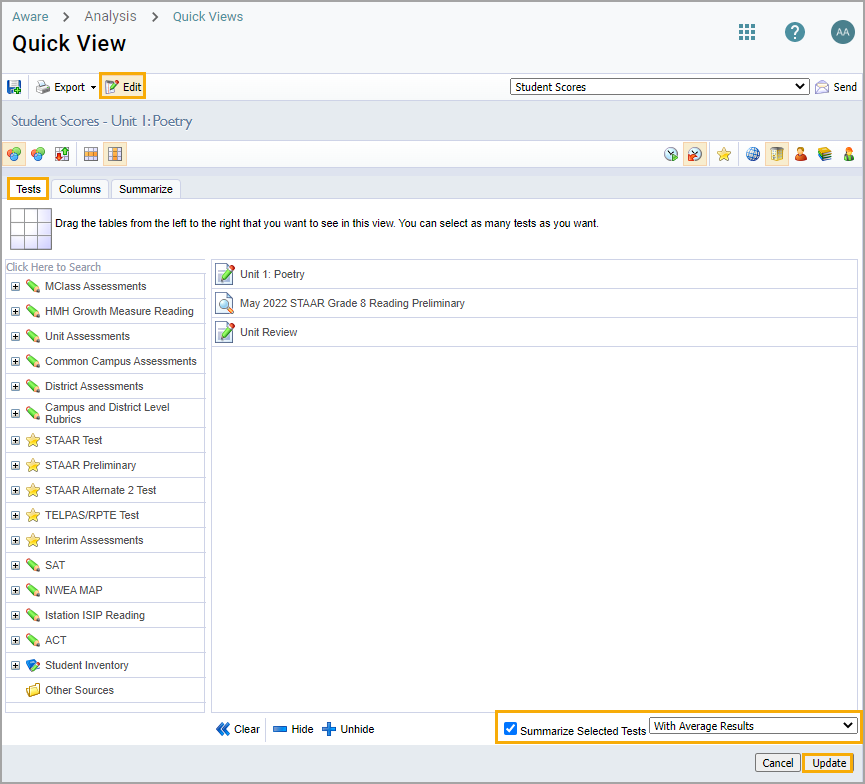
Task: Expand NWEA MAP tree node
Action: (15, 590)
